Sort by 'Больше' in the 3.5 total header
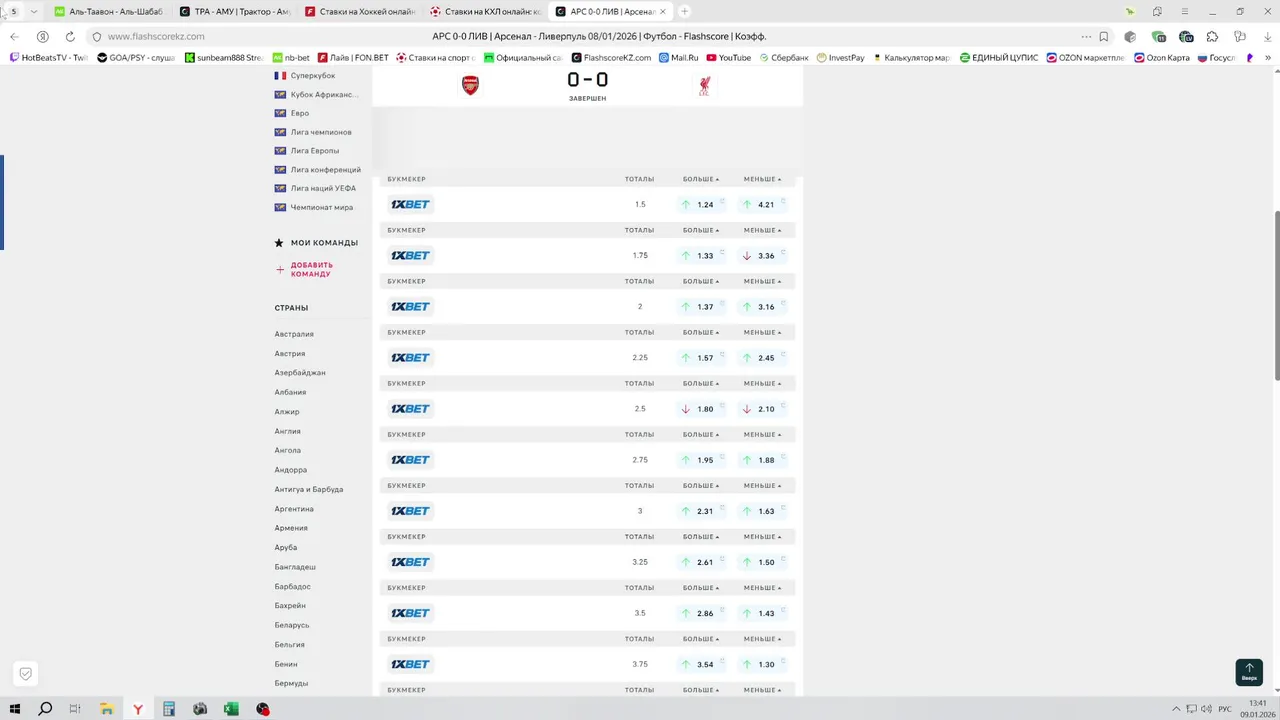The width and height of the screenshot is (1280, 720). pos(701,588)
